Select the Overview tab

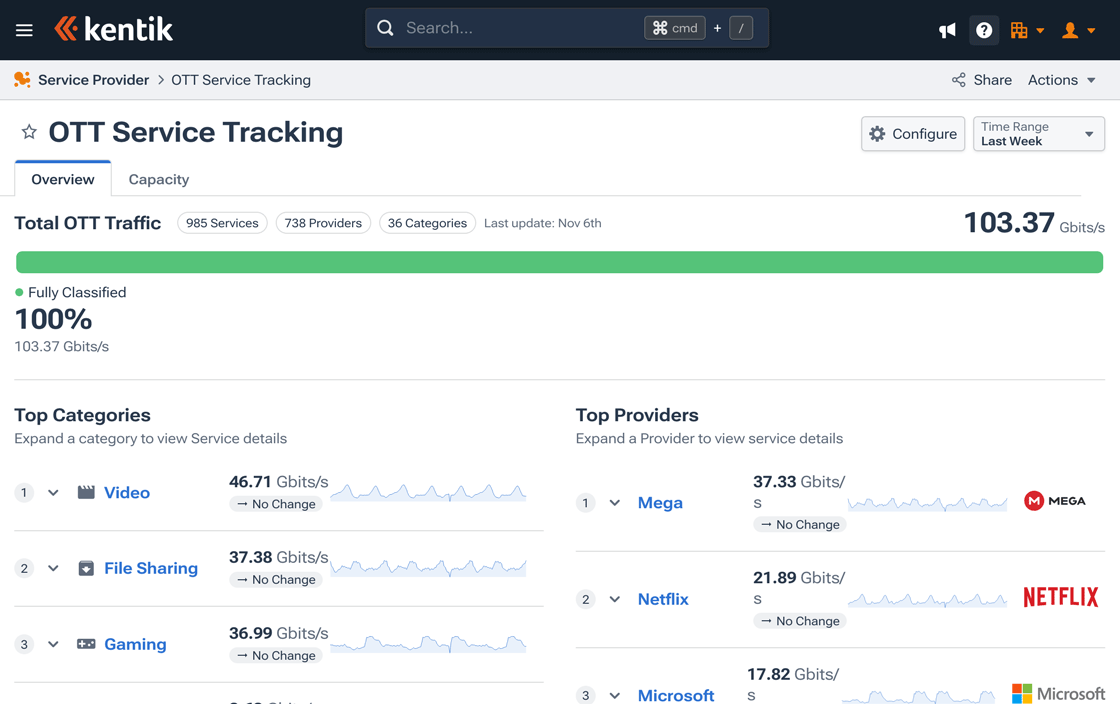pos(62,179)
